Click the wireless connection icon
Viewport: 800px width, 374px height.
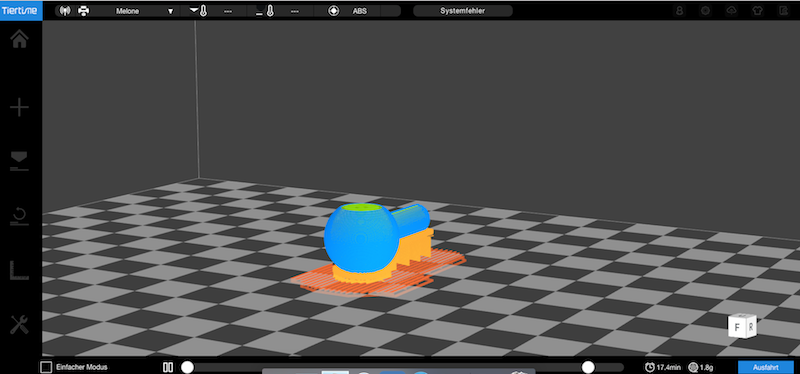pyautogui.click(x=65, y=11)
